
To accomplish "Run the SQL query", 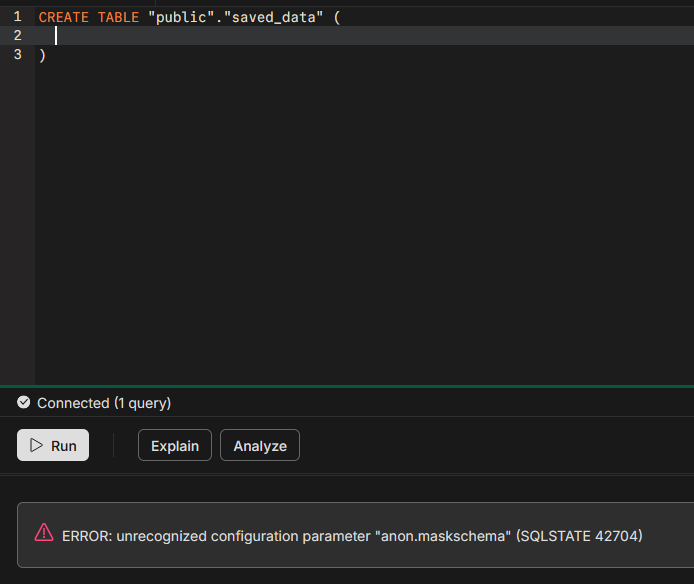I will point(53,445).
